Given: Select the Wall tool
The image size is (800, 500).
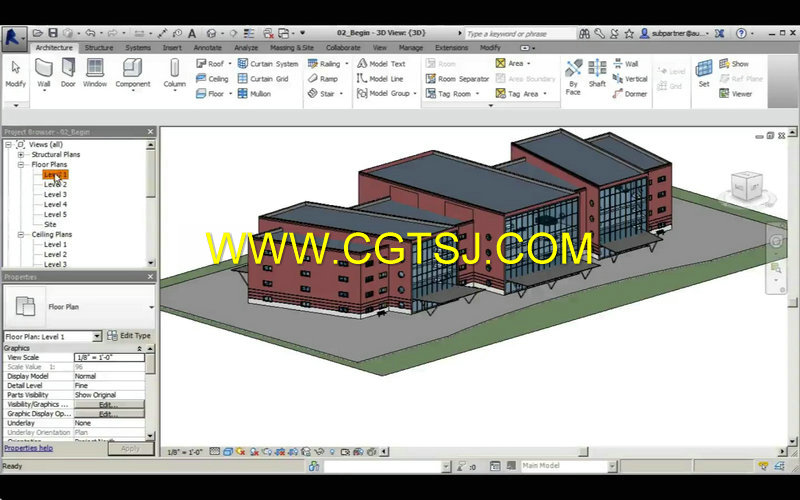Looking at the screenshot, I should tap(44, 72).
